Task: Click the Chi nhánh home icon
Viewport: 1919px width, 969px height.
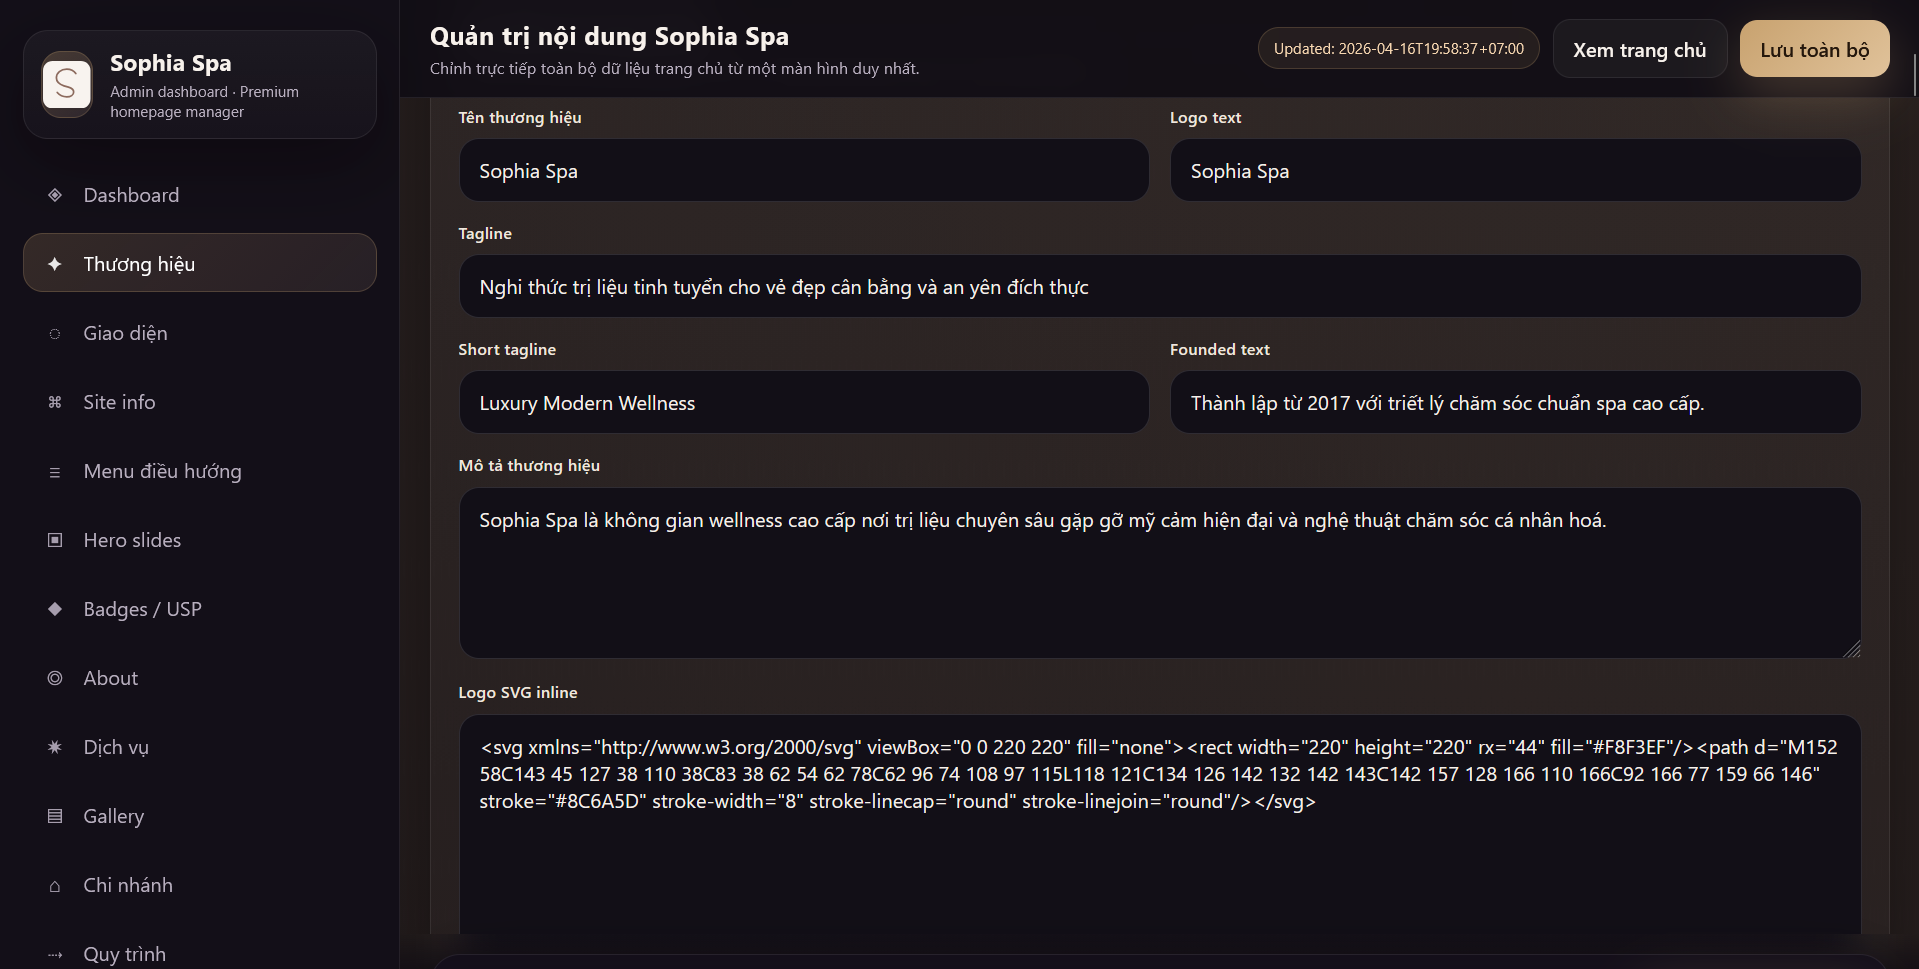Action: pyautogui.click(x=55, y=886)
